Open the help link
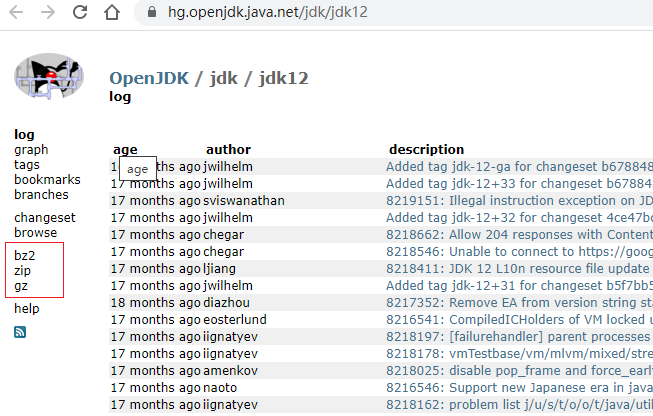The width and height of the screenshot is (653, 416). click(27, 309)
